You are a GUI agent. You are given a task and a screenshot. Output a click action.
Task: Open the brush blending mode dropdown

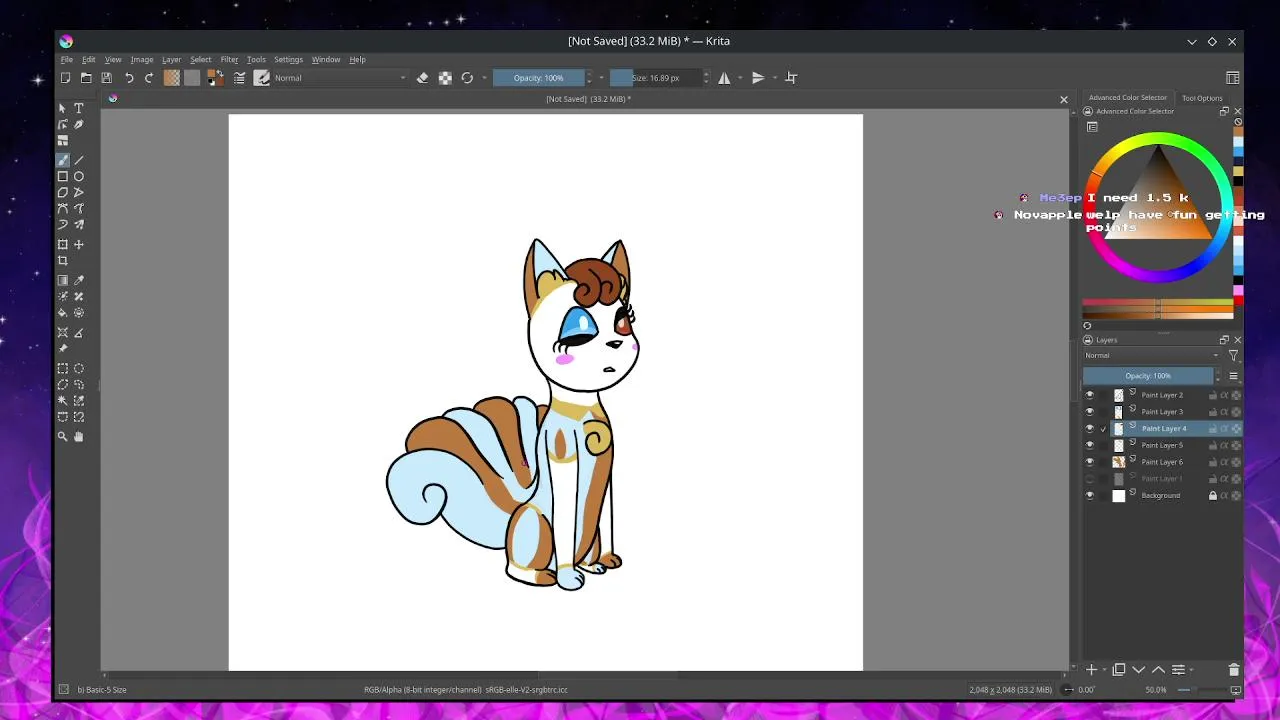pyautogui.click(x=341, y=78)
